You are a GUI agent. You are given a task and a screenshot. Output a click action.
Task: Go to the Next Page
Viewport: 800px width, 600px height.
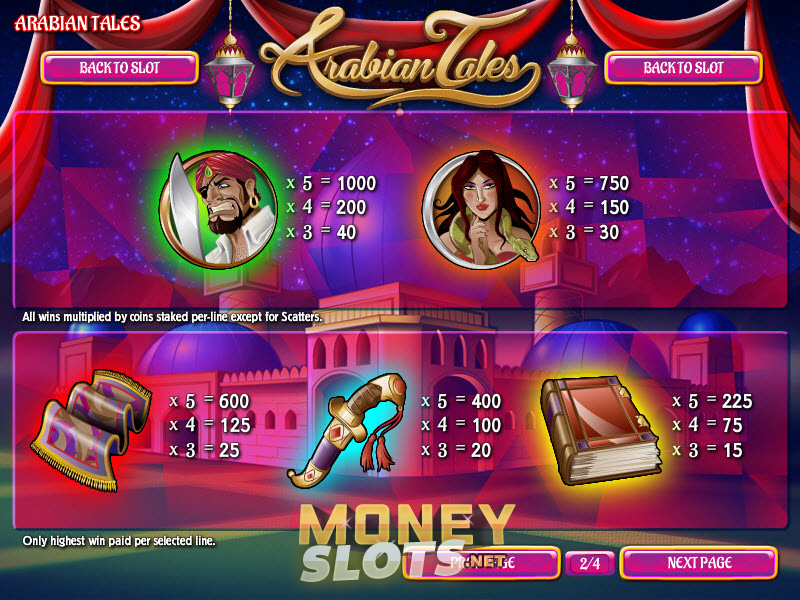699,563
